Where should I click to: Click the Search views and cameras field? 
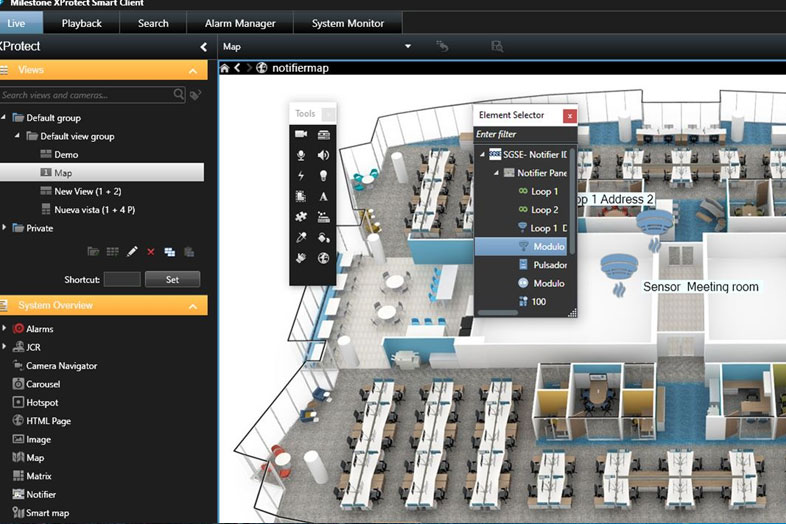93,95
